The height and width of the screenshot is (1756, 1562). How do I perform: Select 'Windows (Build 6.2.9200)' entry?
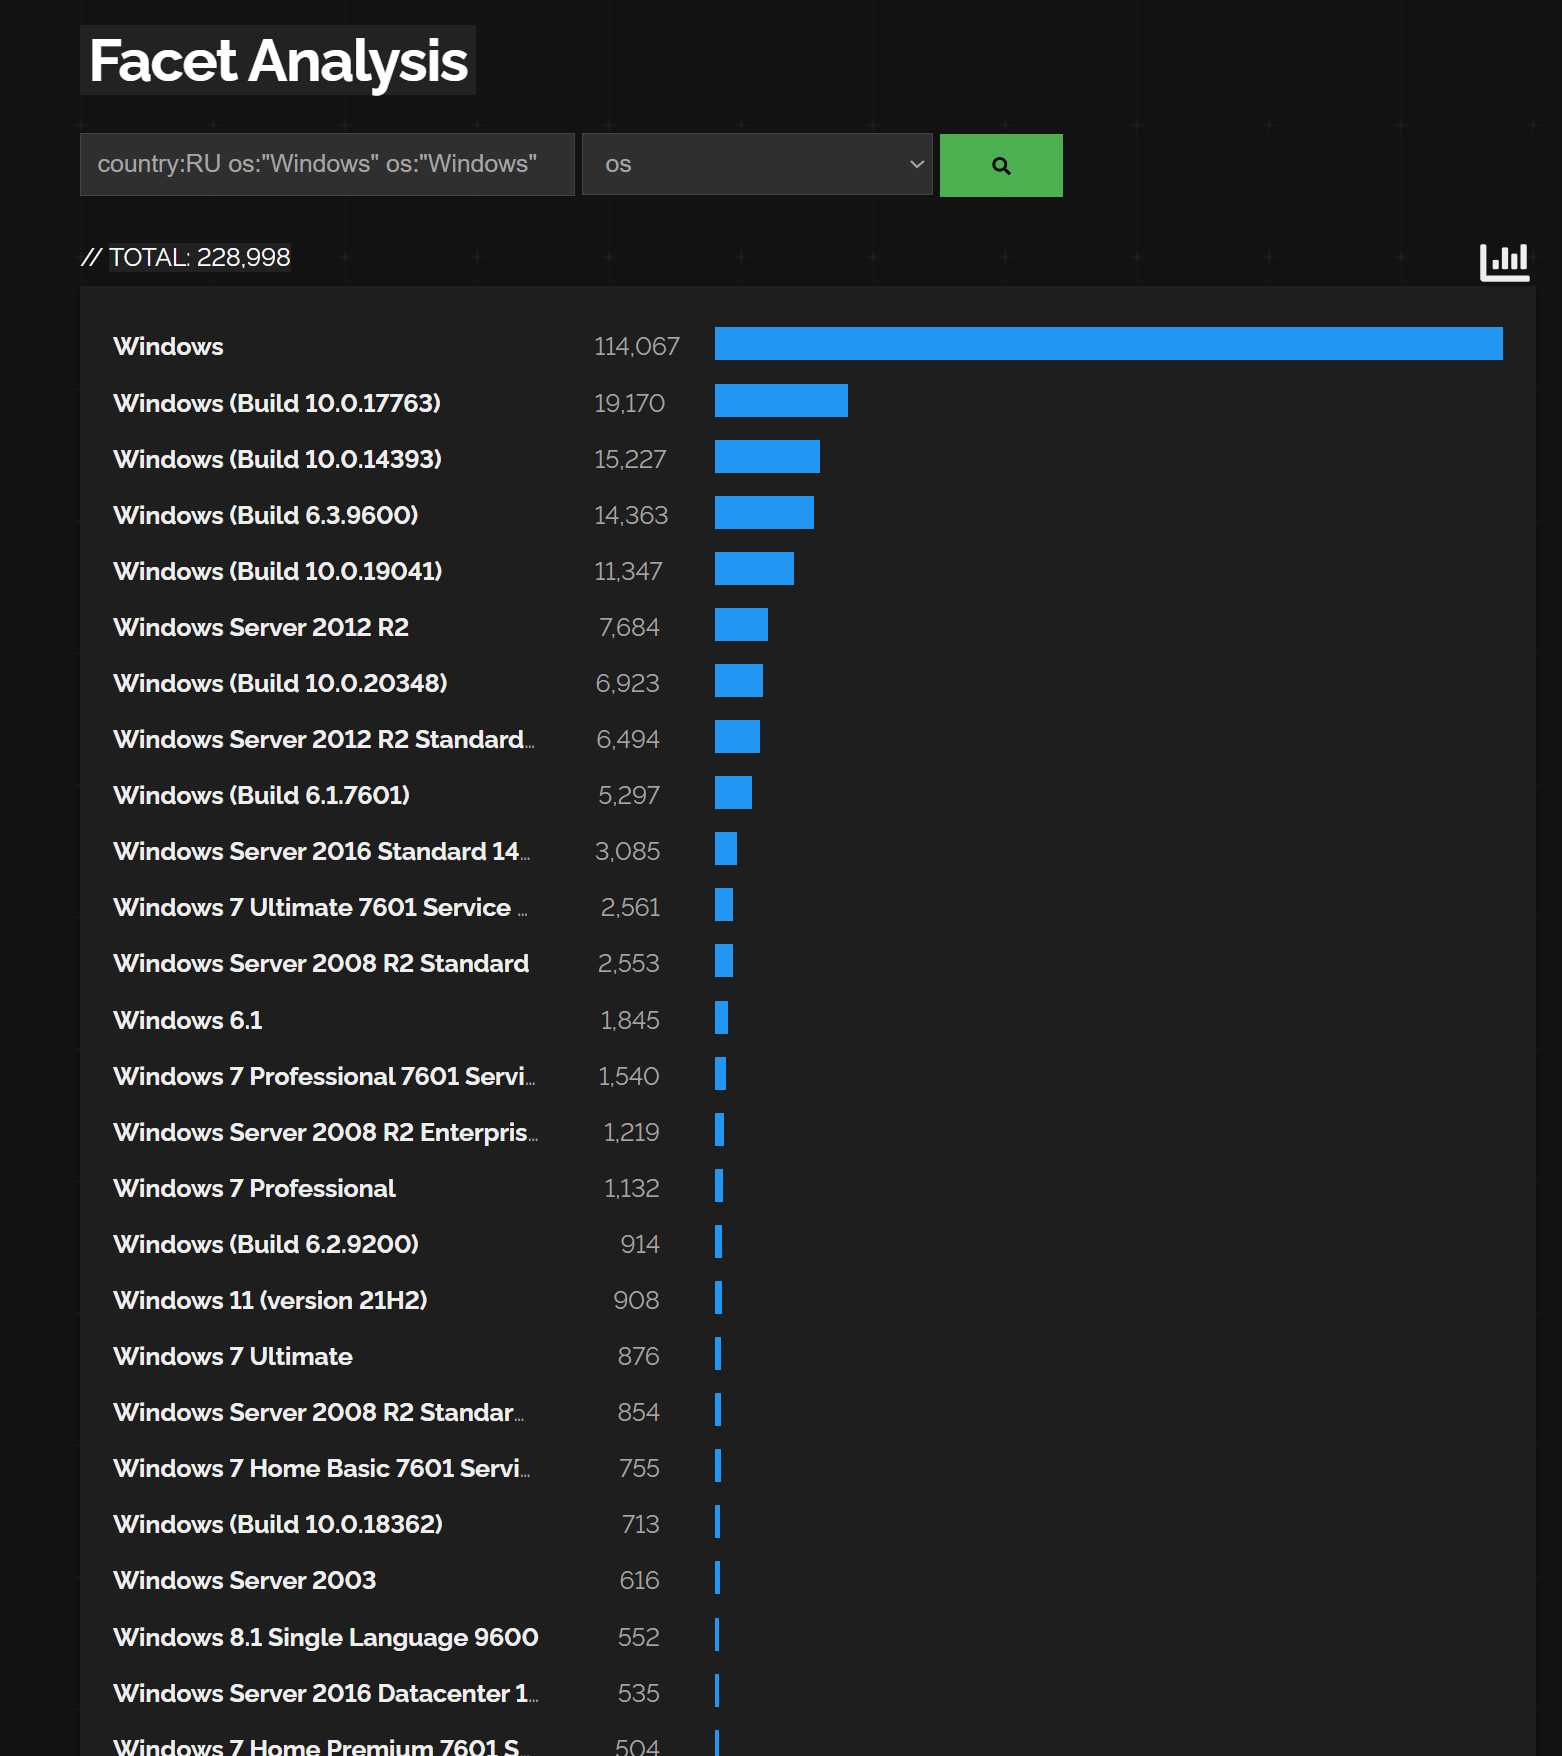click(266, 1244)
